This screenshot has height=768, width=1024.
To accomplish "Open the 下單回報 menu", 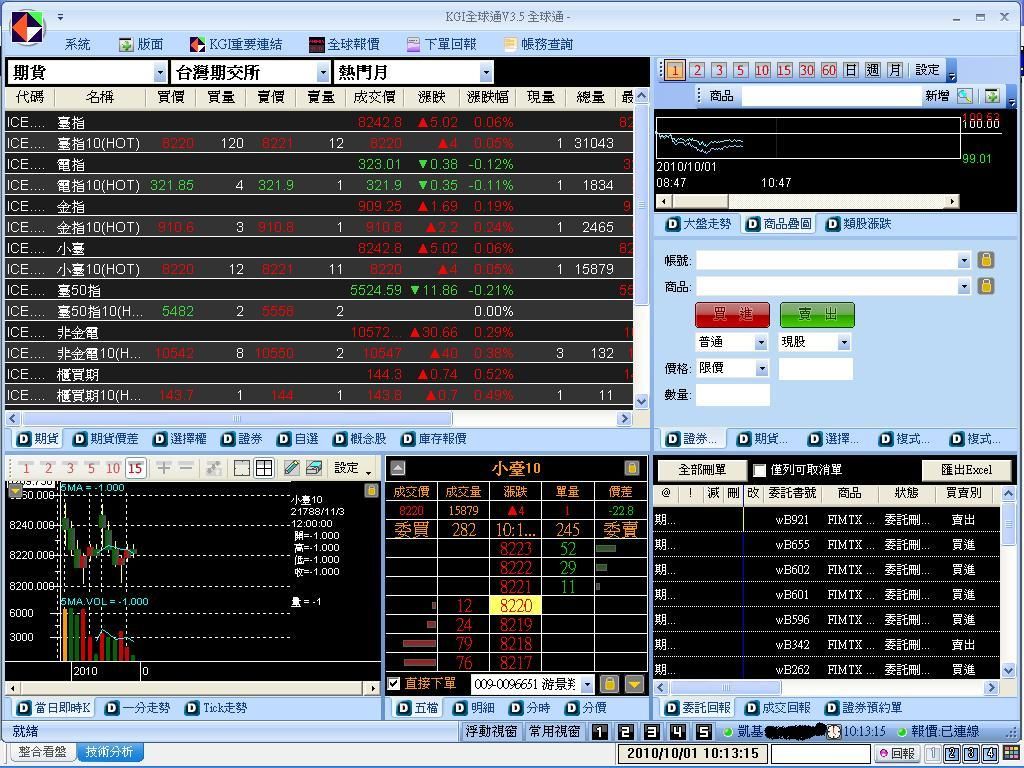I will coord(441,44).
